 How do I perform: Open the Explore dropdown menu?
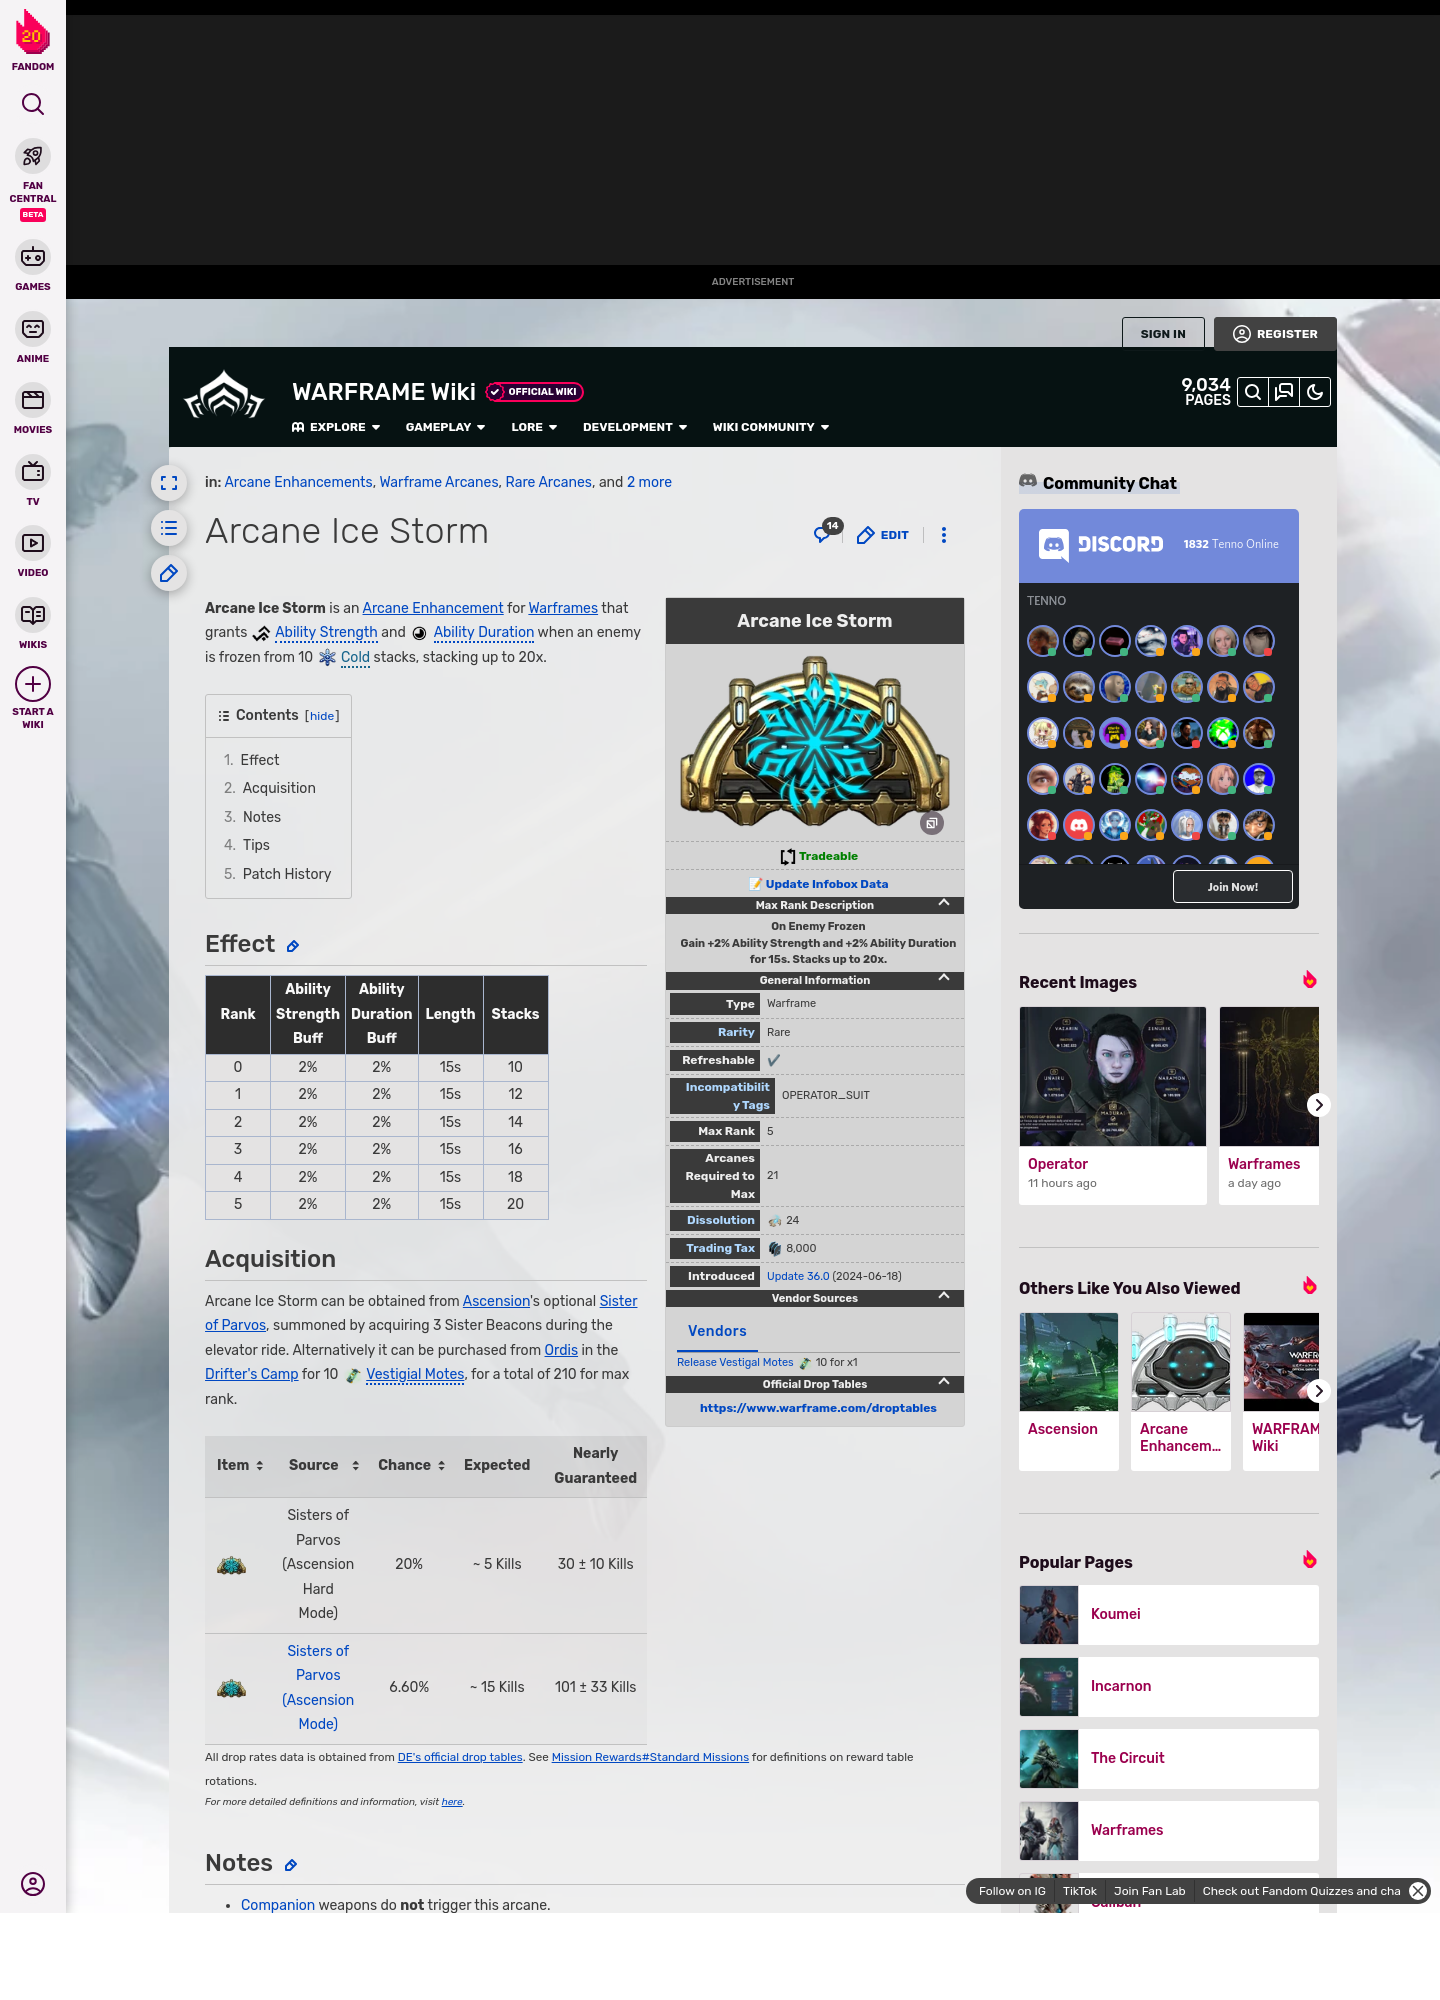[336, 427]
